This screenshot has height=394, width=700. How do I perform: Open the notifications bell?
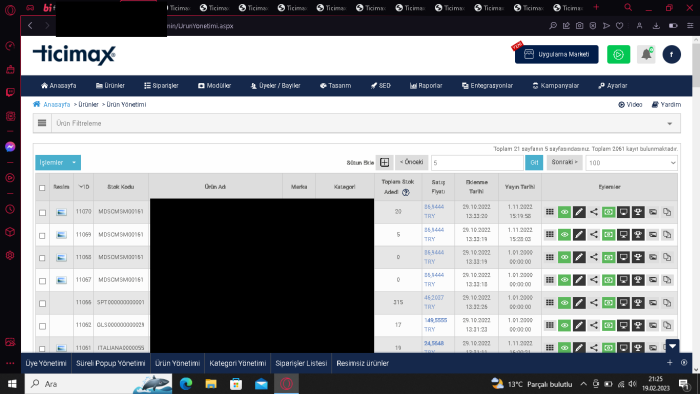tap(646, 54)
